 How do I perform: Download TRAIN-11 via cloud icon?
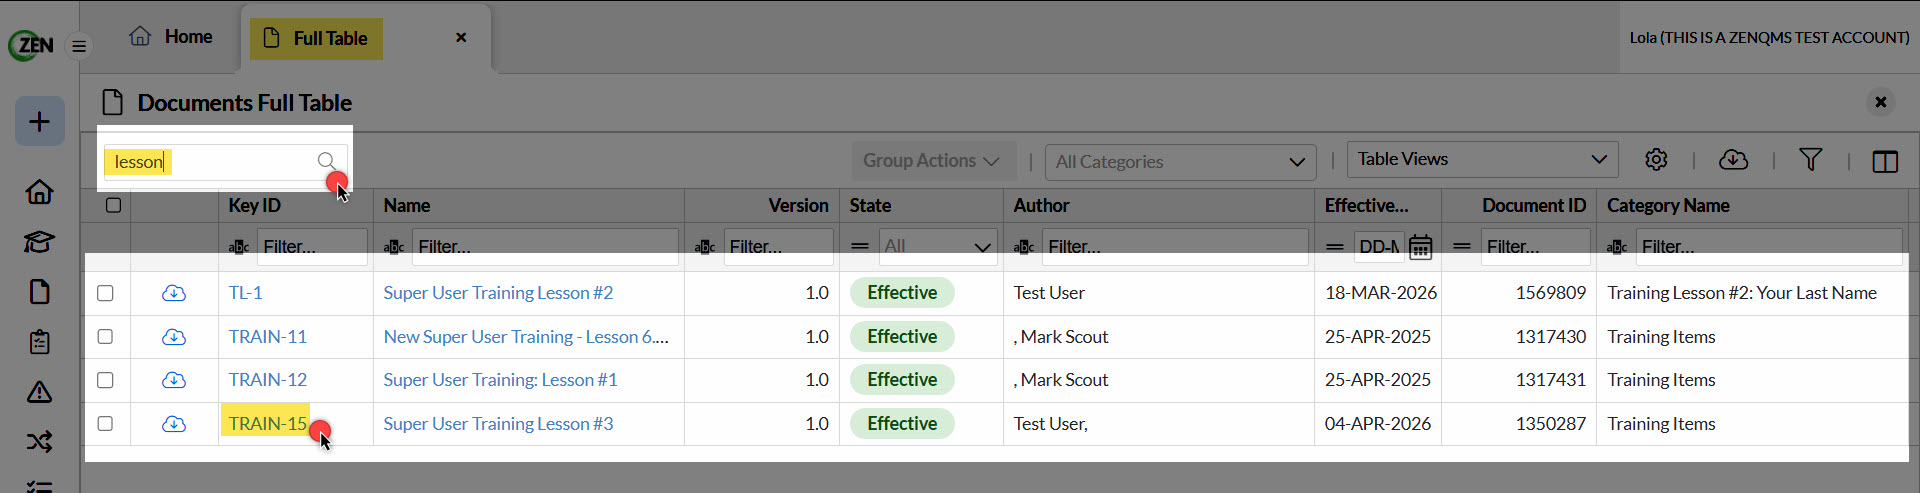pyautogui.click(x=174, y=337)
